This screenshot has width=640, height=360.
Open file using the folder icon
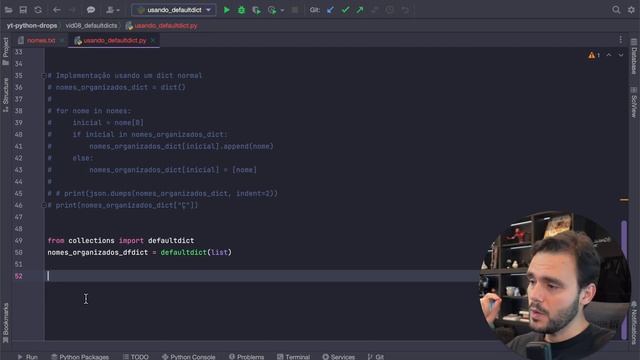coord(8,10)
